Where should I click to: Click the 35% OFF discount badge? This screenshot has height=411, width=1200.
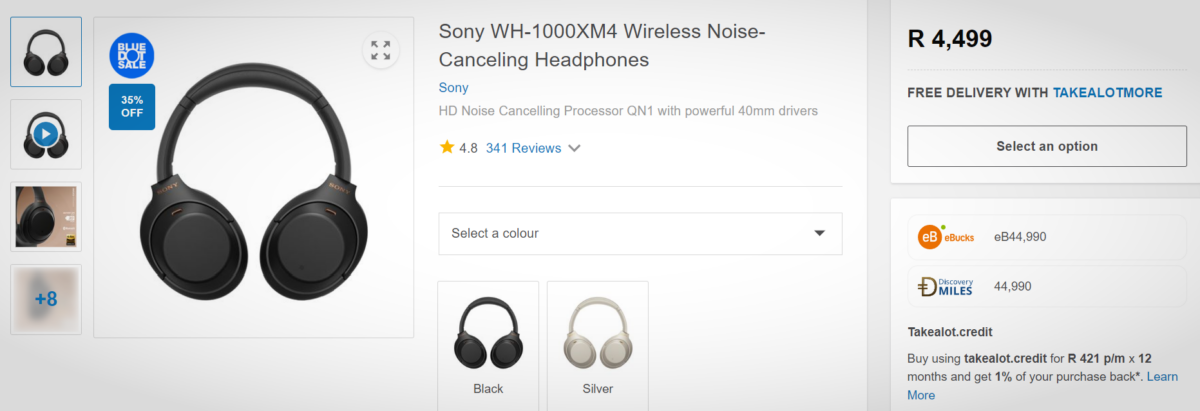click(132, 106)
